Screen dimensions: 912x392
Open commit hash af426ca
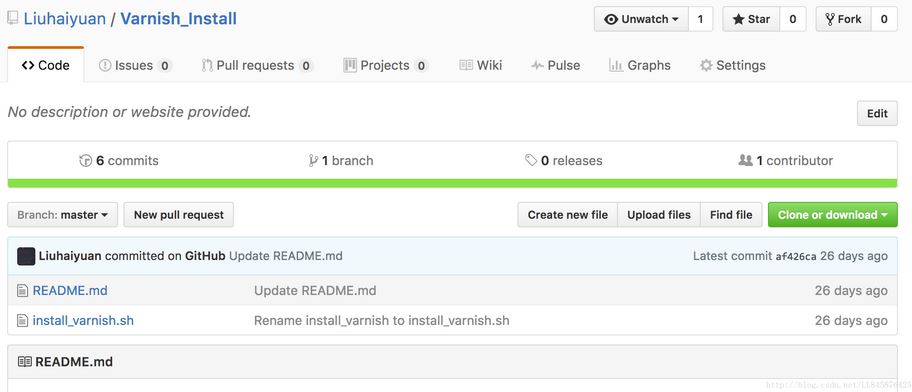[x=796, y=256]
